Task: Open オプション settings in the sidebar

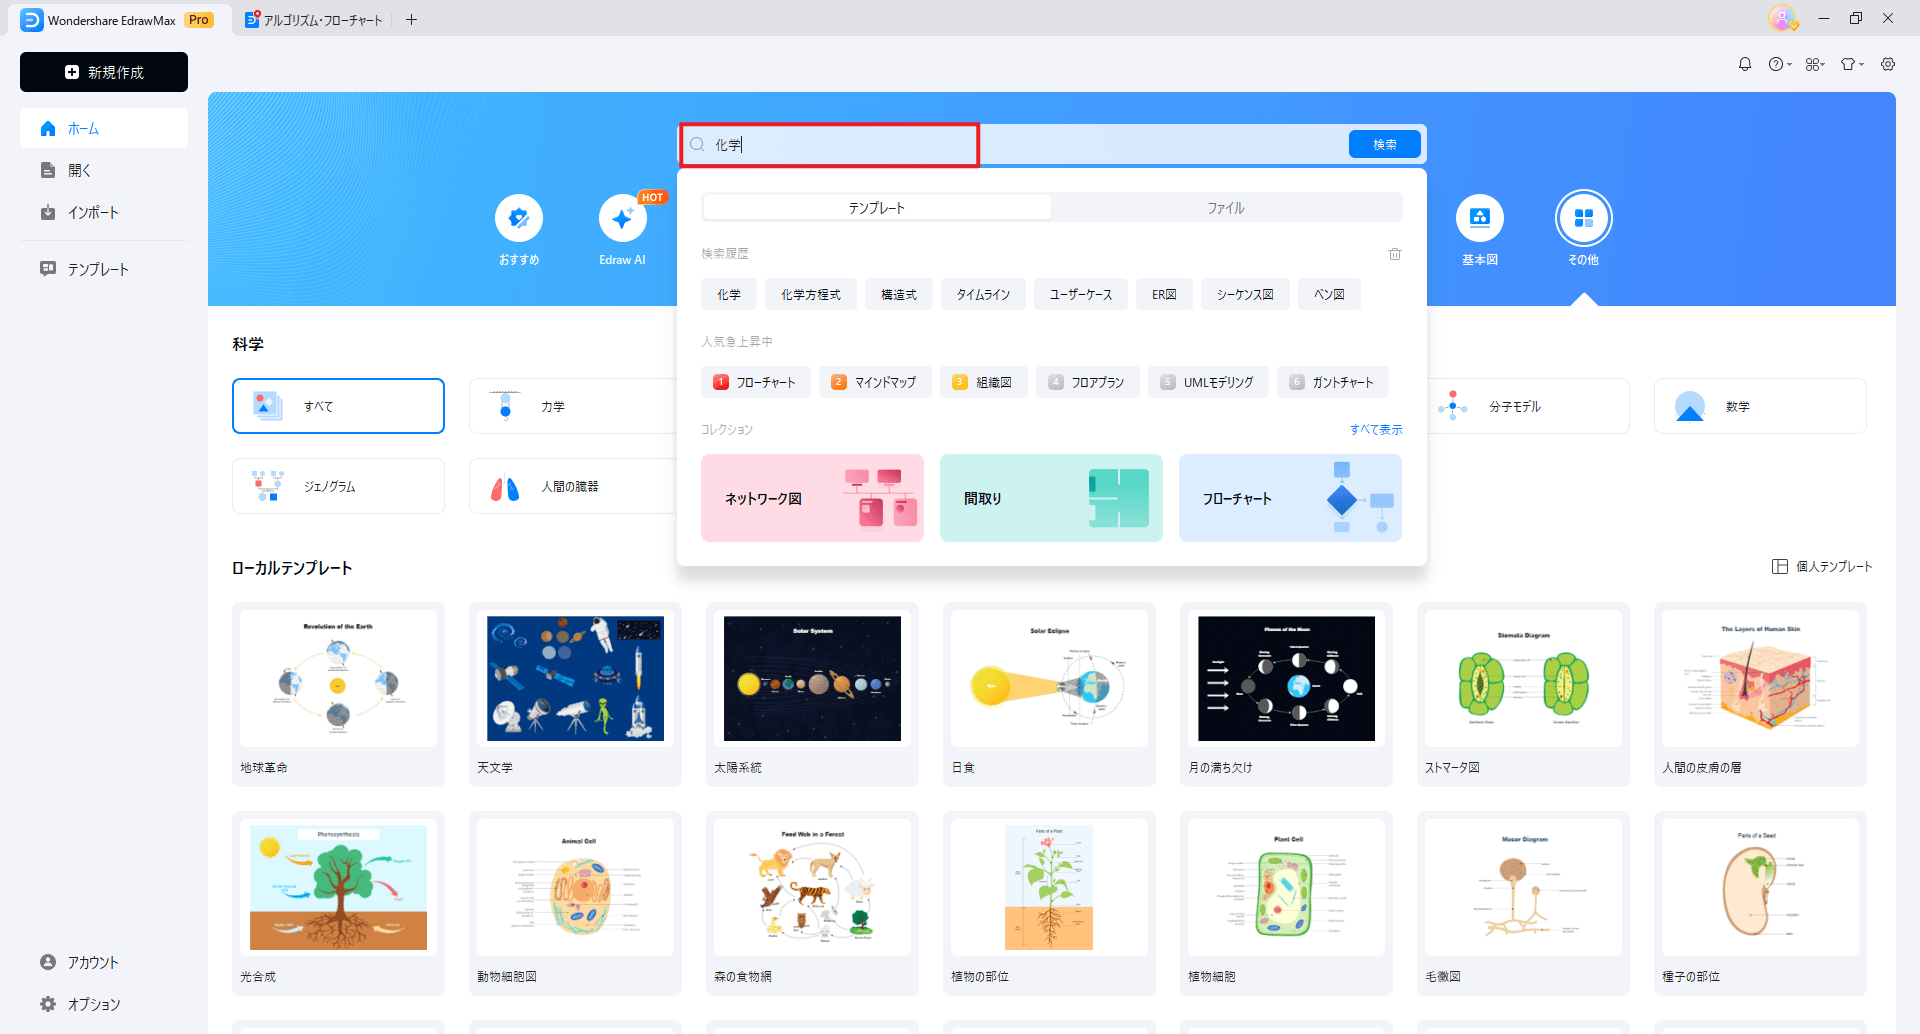Action: click(x=104, y=1004)
